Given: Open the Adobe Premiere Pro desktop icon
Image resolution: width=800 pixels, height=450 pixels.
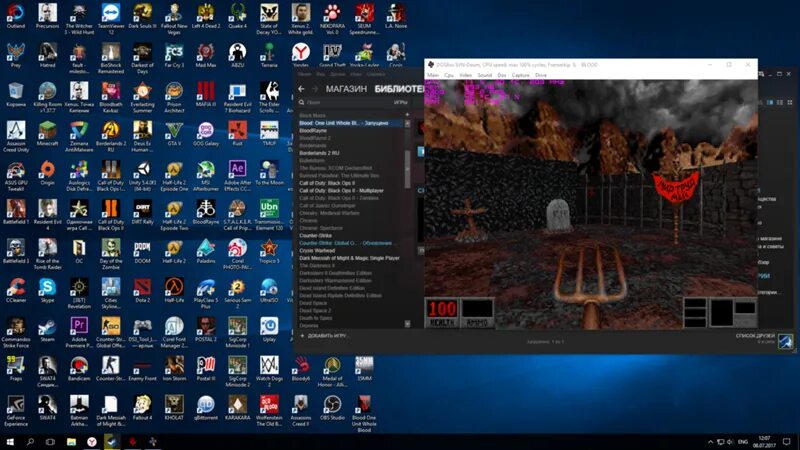Looking at the screenshot, I should (x=79, y=333).
